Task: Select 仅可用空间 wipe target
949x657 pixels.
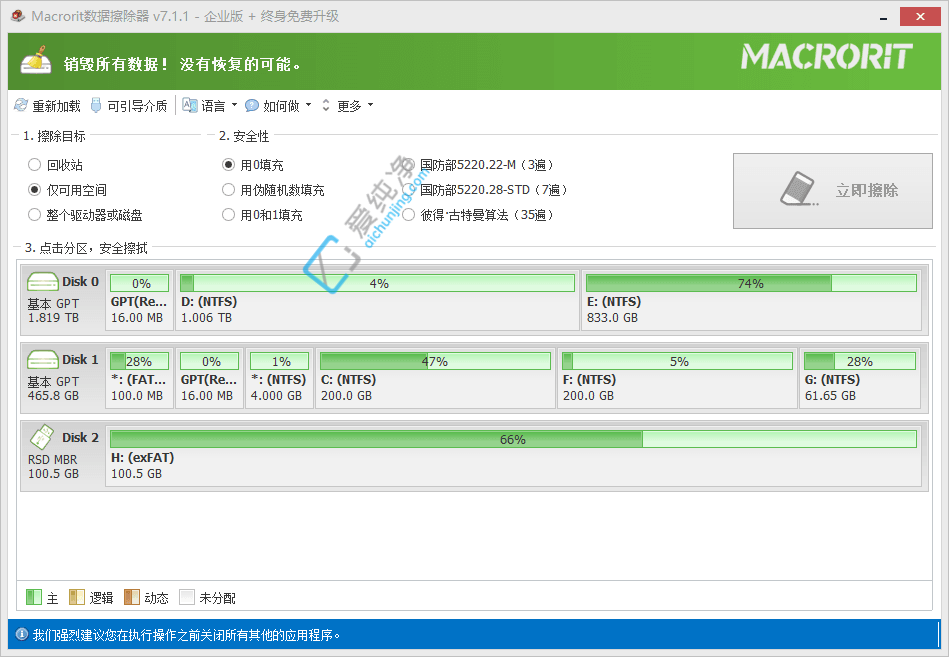Action: coord(34,190)
